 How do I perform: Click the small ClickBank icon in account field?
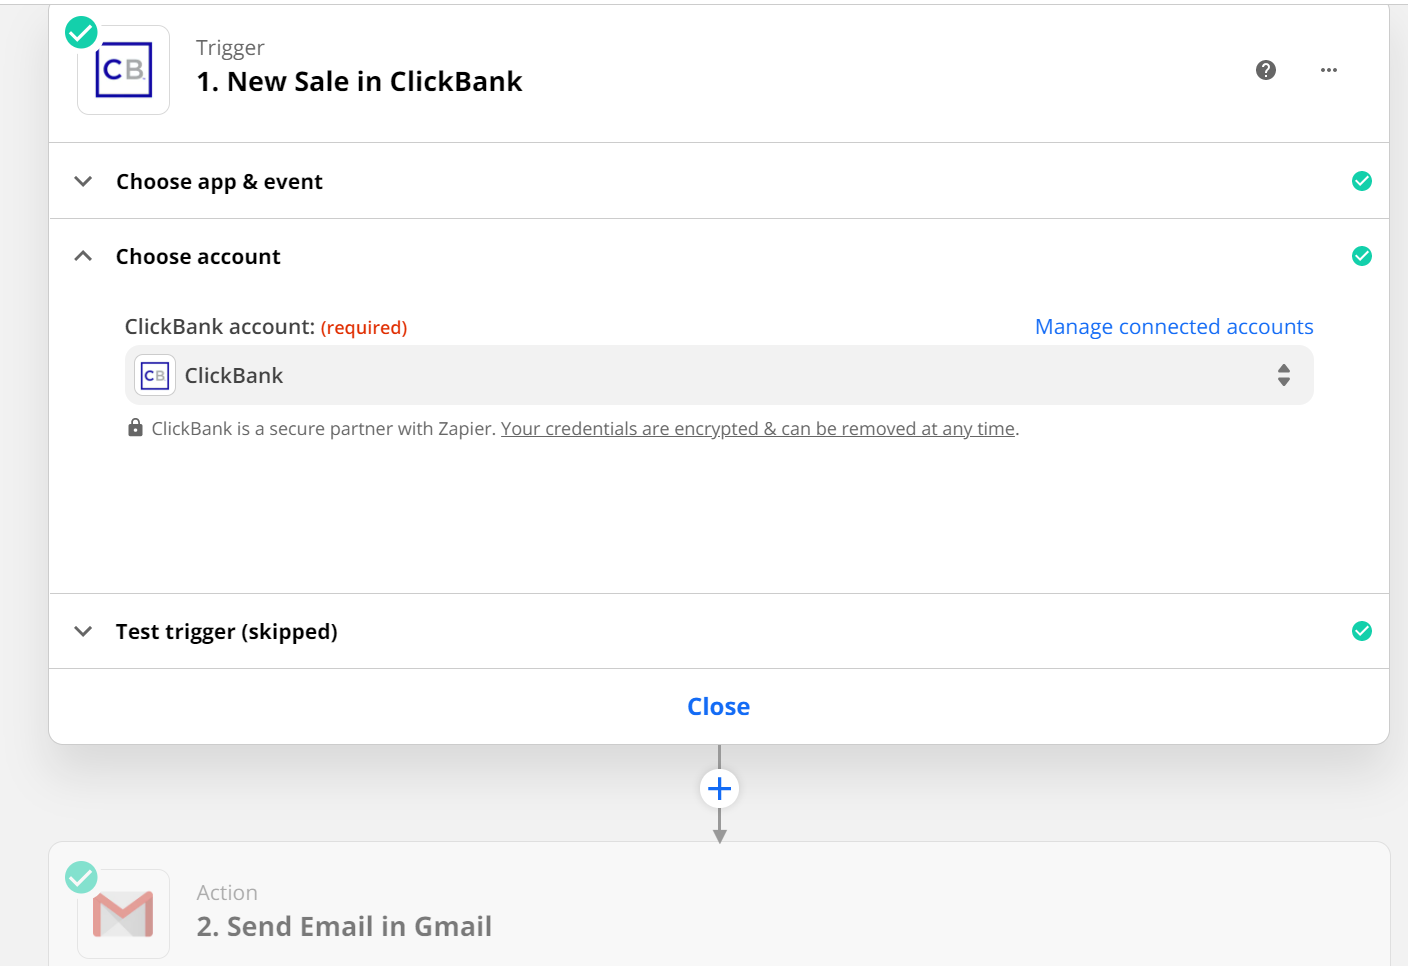155,376
